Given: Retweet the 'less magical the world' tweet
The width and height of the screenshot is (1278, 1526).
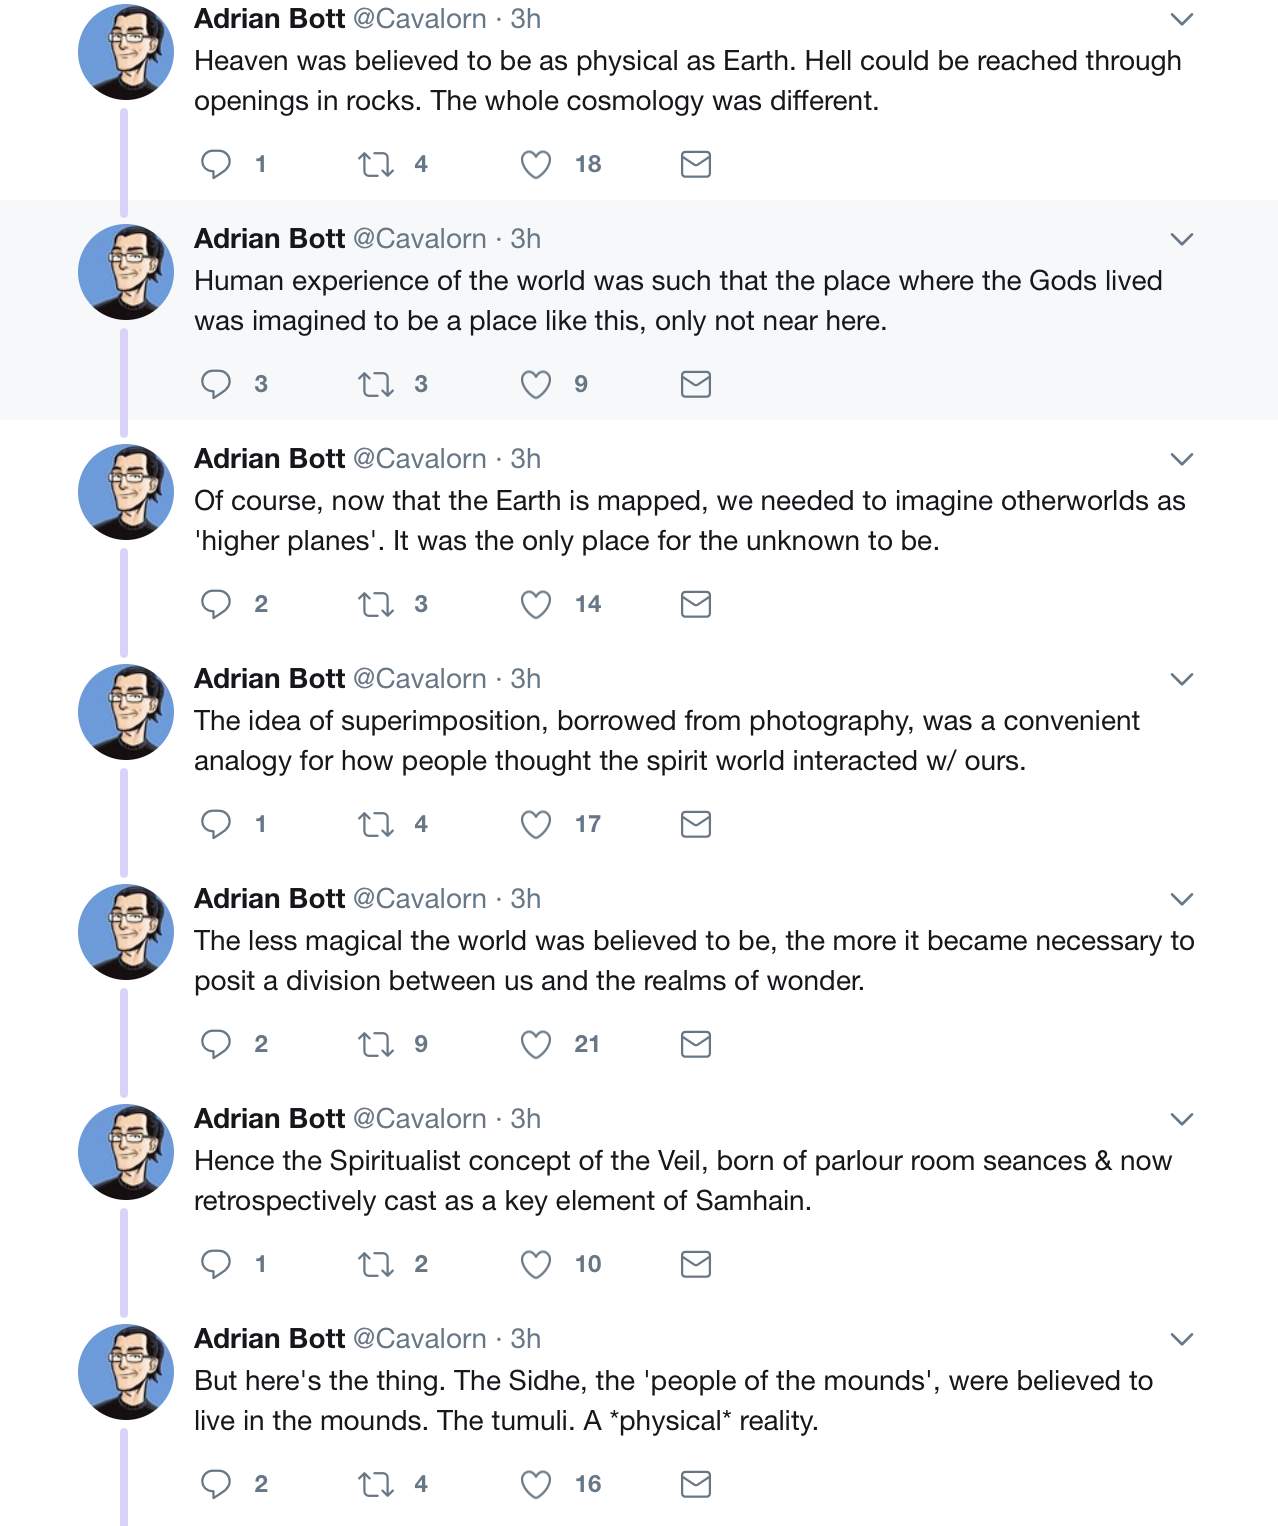Looking at the screenshot, I should click(376, 1044).
